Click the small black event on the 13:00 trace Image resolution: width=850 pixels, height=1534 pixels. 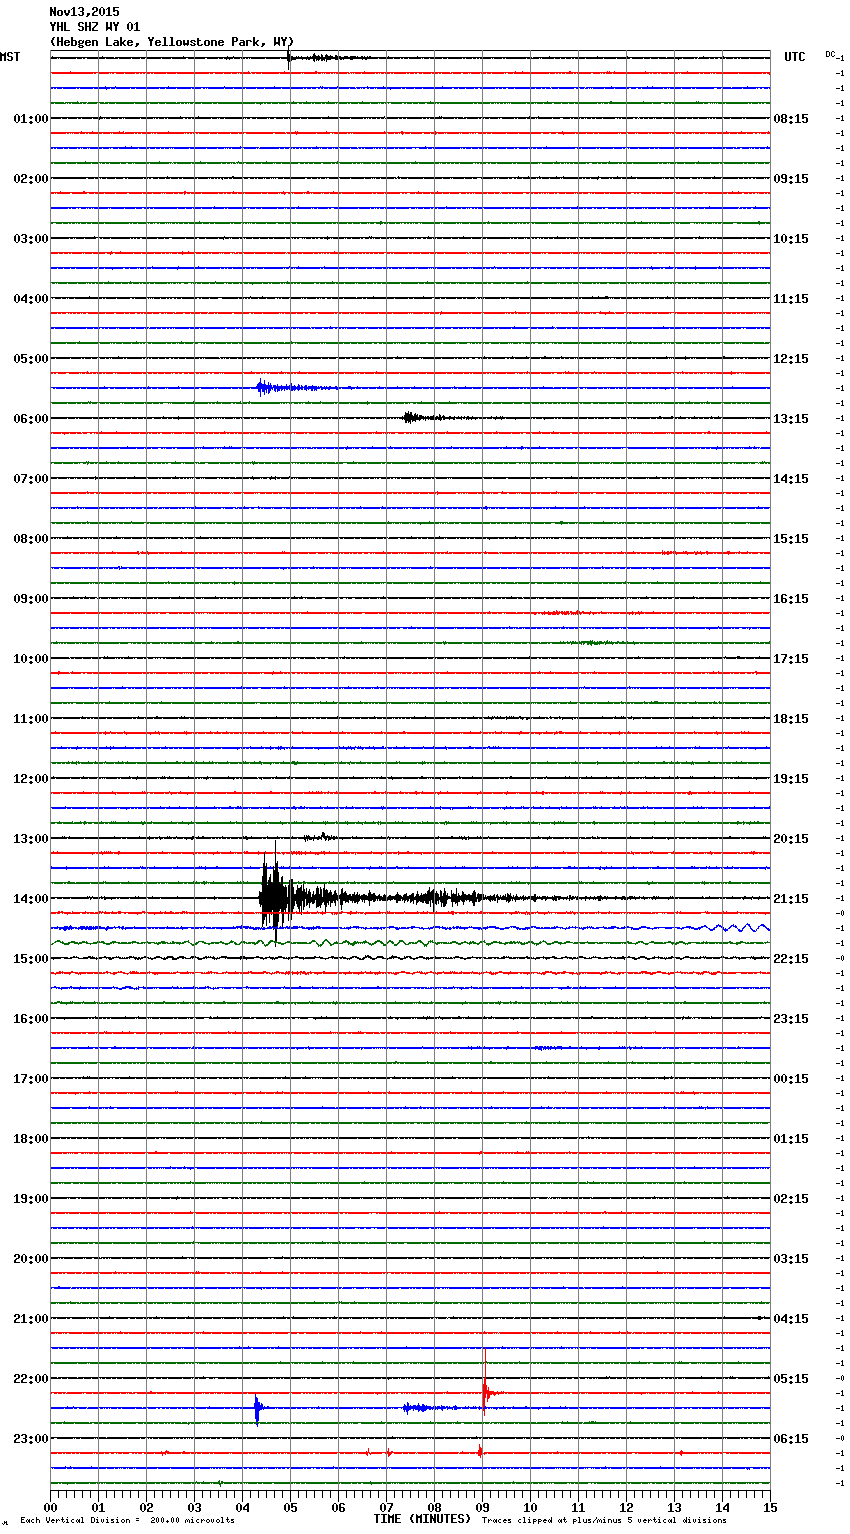tap(320, 837)
